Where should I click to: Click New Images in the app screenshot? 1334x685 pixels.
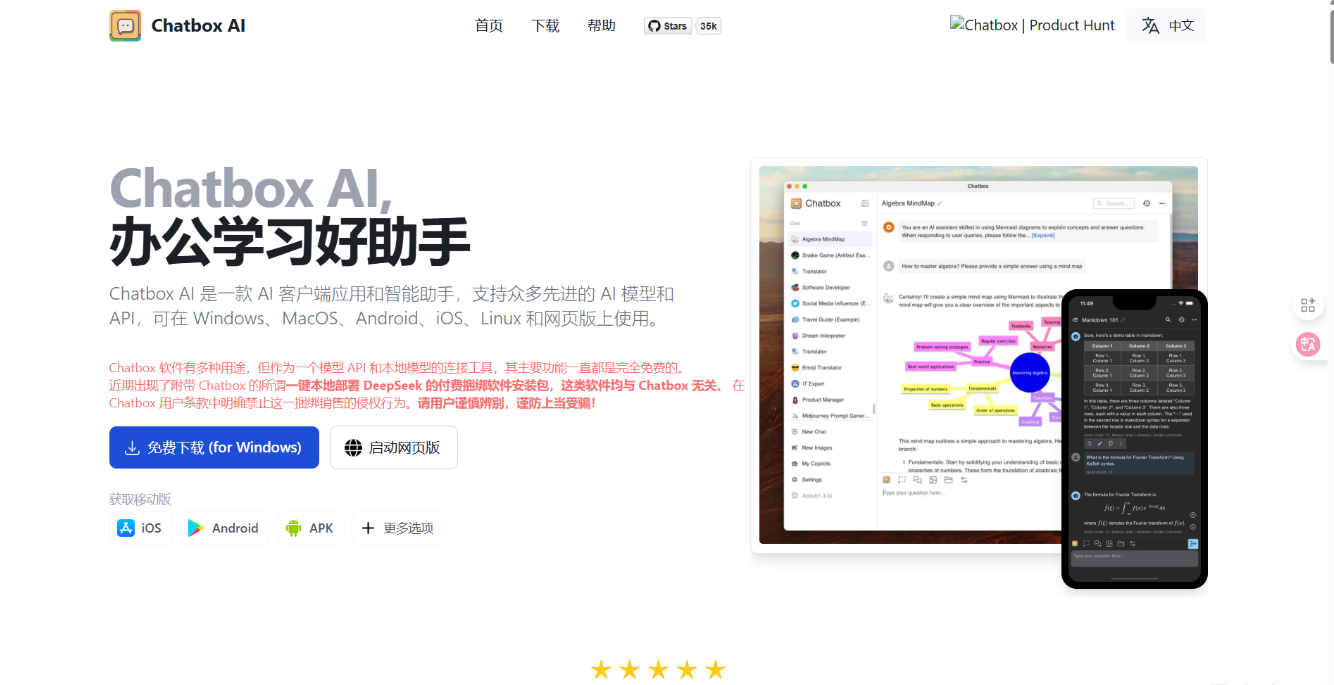point(829,447)
